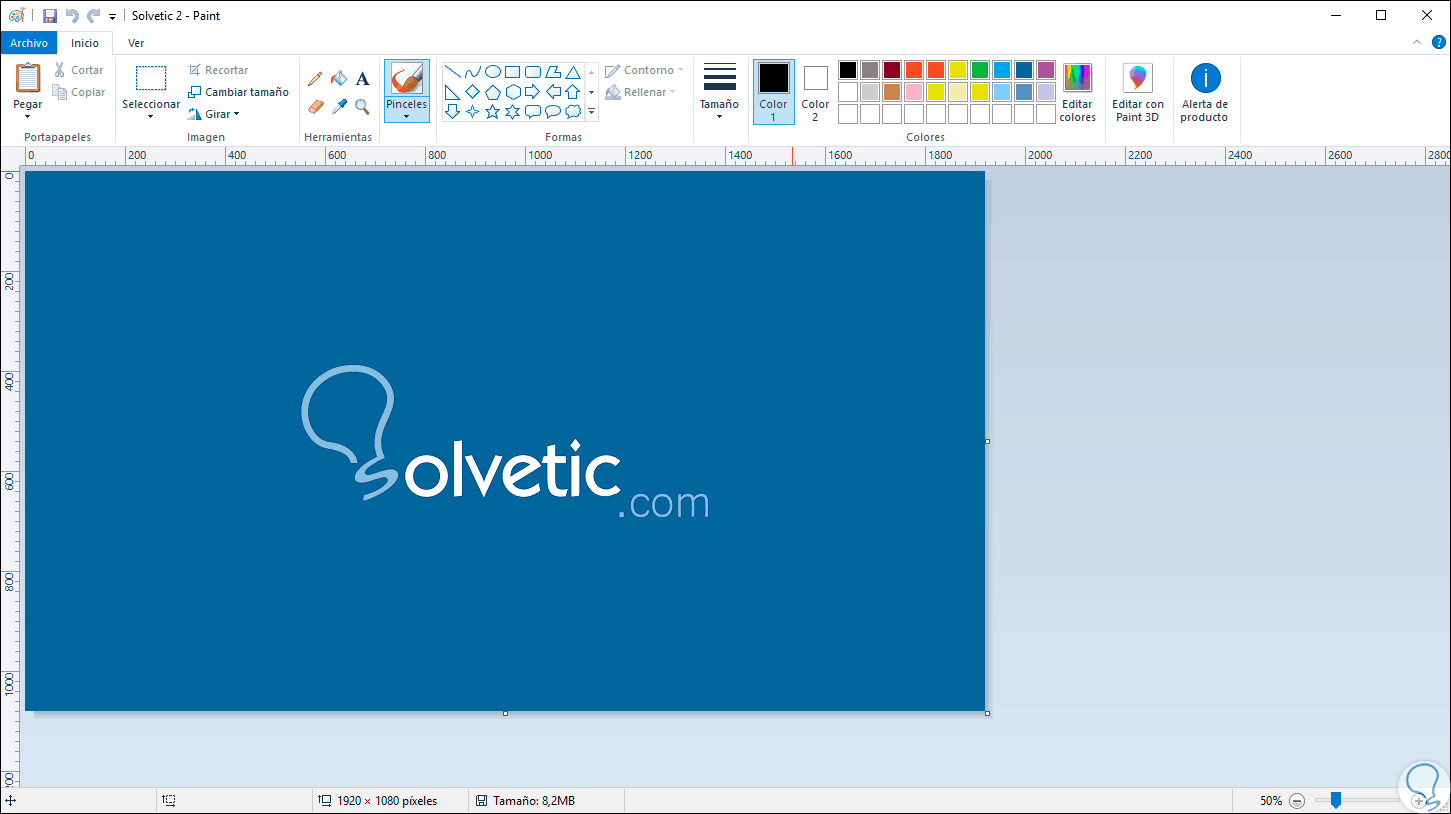Collapse the ribbon with the chevron
This screenshot has width=1451, height=814.
coord(1417,43)
